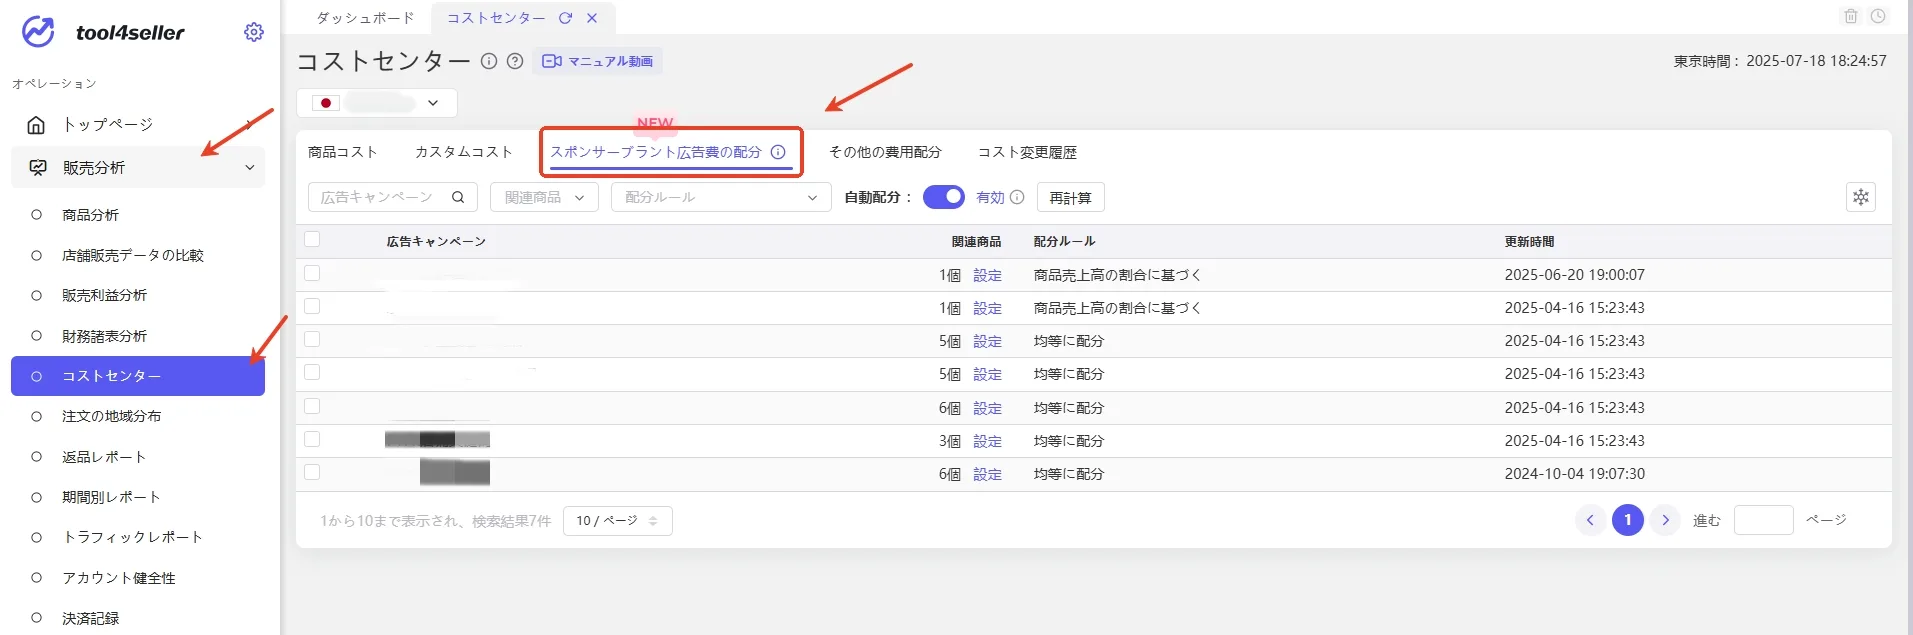Check the first 5個 row checkbox
This screenshot has height=635, width=1913.
[x=312, y=339]
